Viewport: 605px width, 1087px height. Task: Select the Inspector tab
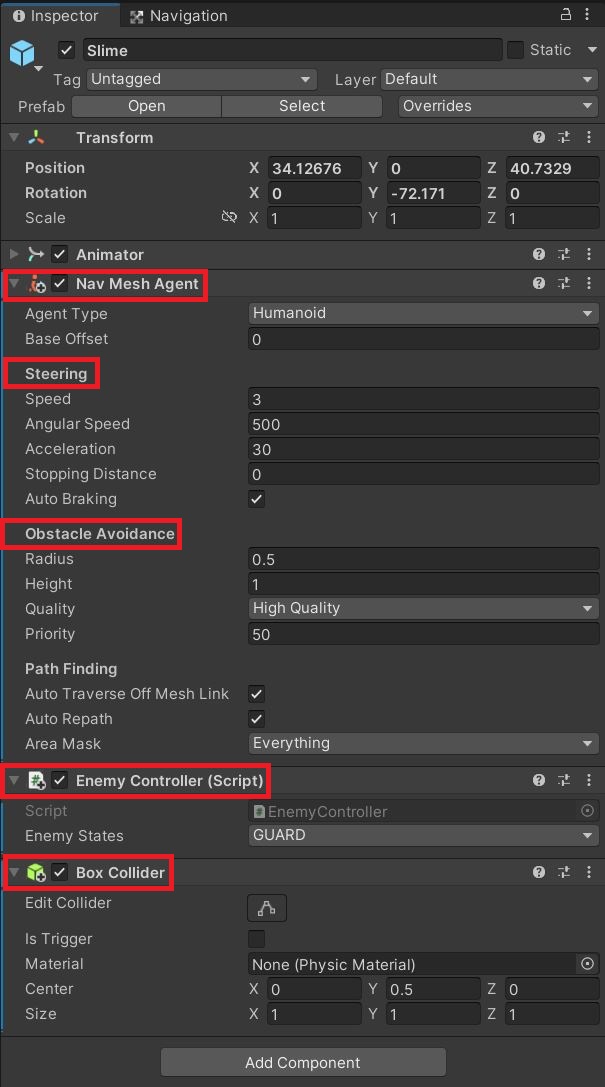[x=55, y=15]
